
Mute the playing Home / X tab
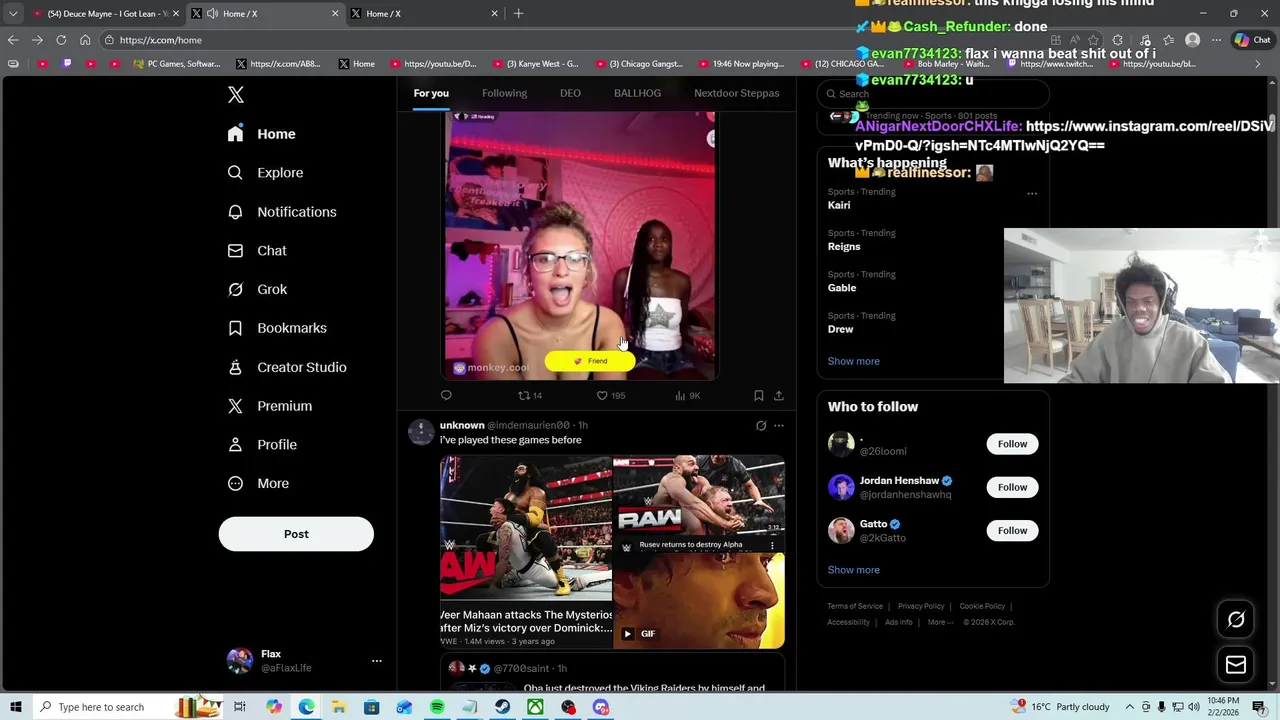[212, 14]
